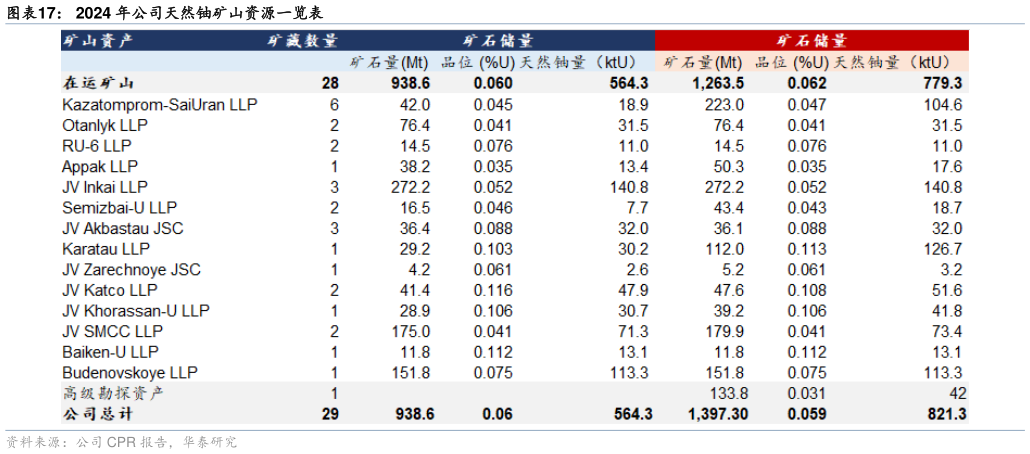Click the Budenovskoye LLP row name
The height and width of the screenshot is (454, 1030).
[130, 373]
